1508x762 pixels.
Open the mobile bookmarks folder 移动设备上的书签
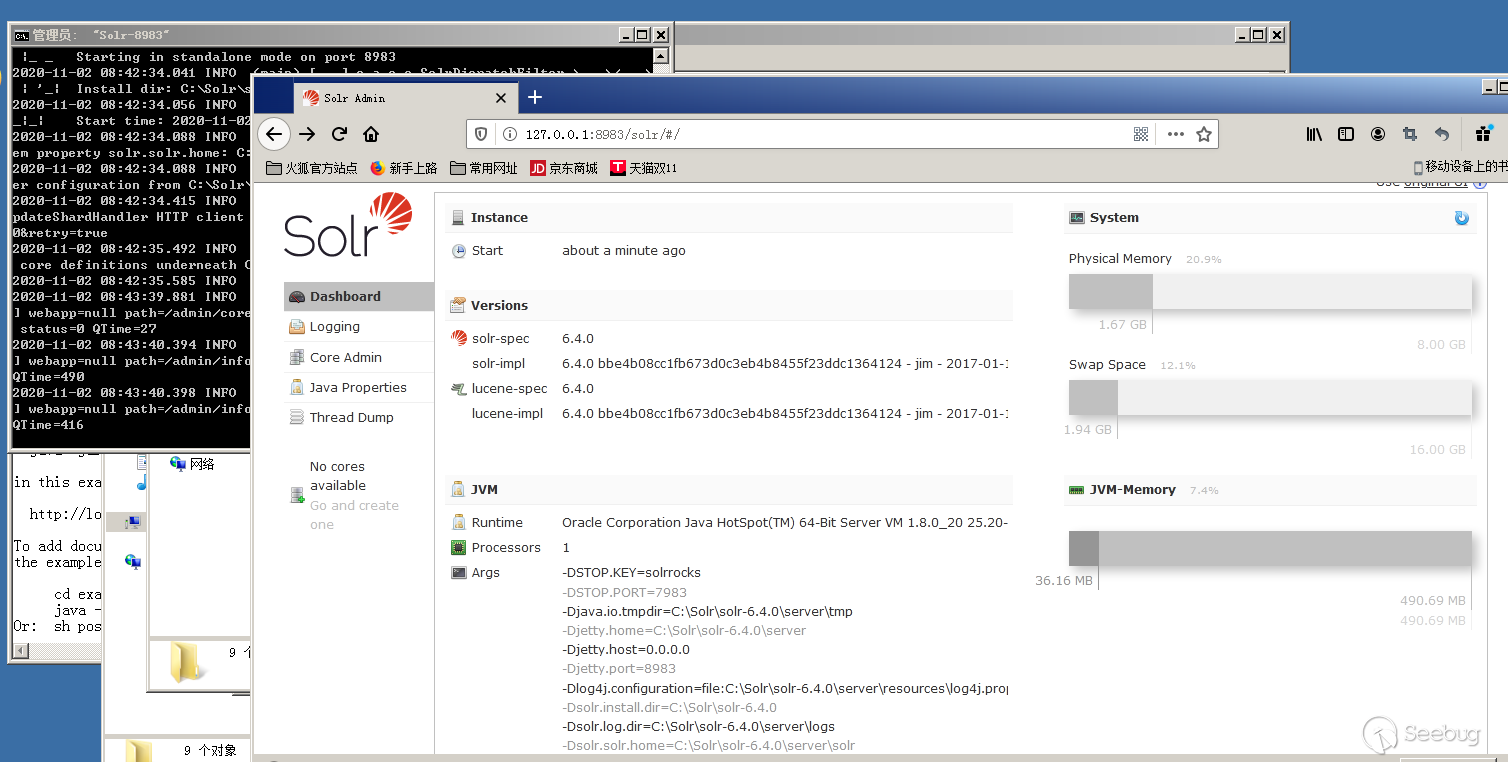pyautogui.click(x=1460, y=167)
